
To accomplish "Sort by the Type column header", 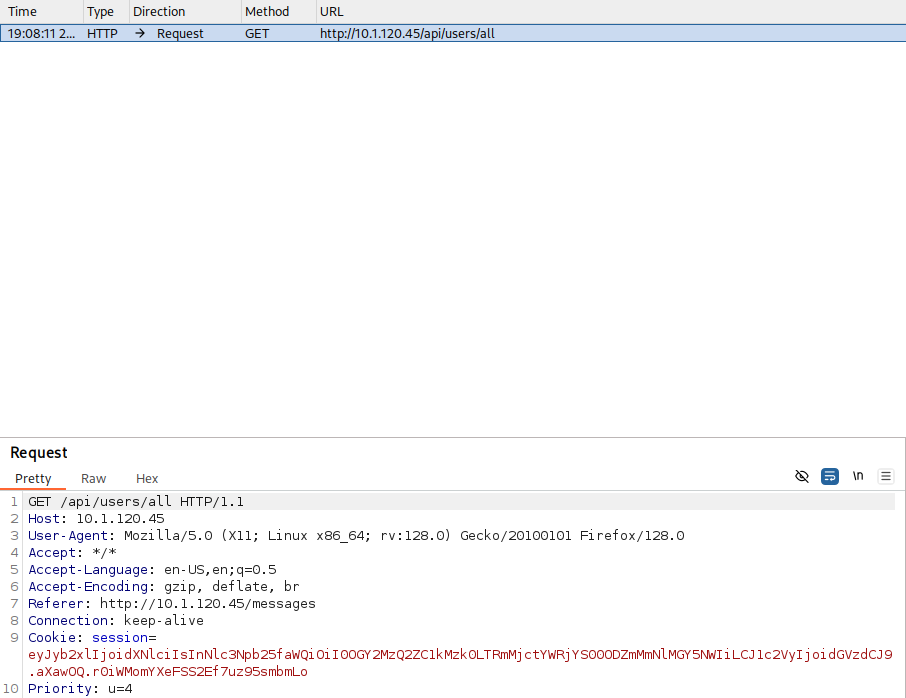I will [100, 12].
